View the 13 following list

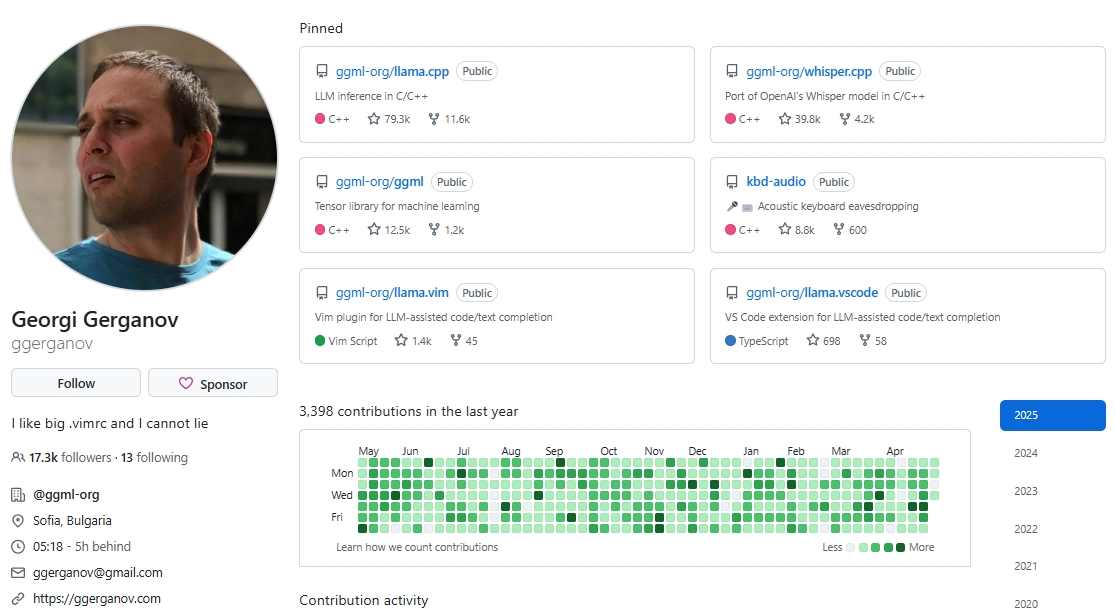(x=154, y=457)
